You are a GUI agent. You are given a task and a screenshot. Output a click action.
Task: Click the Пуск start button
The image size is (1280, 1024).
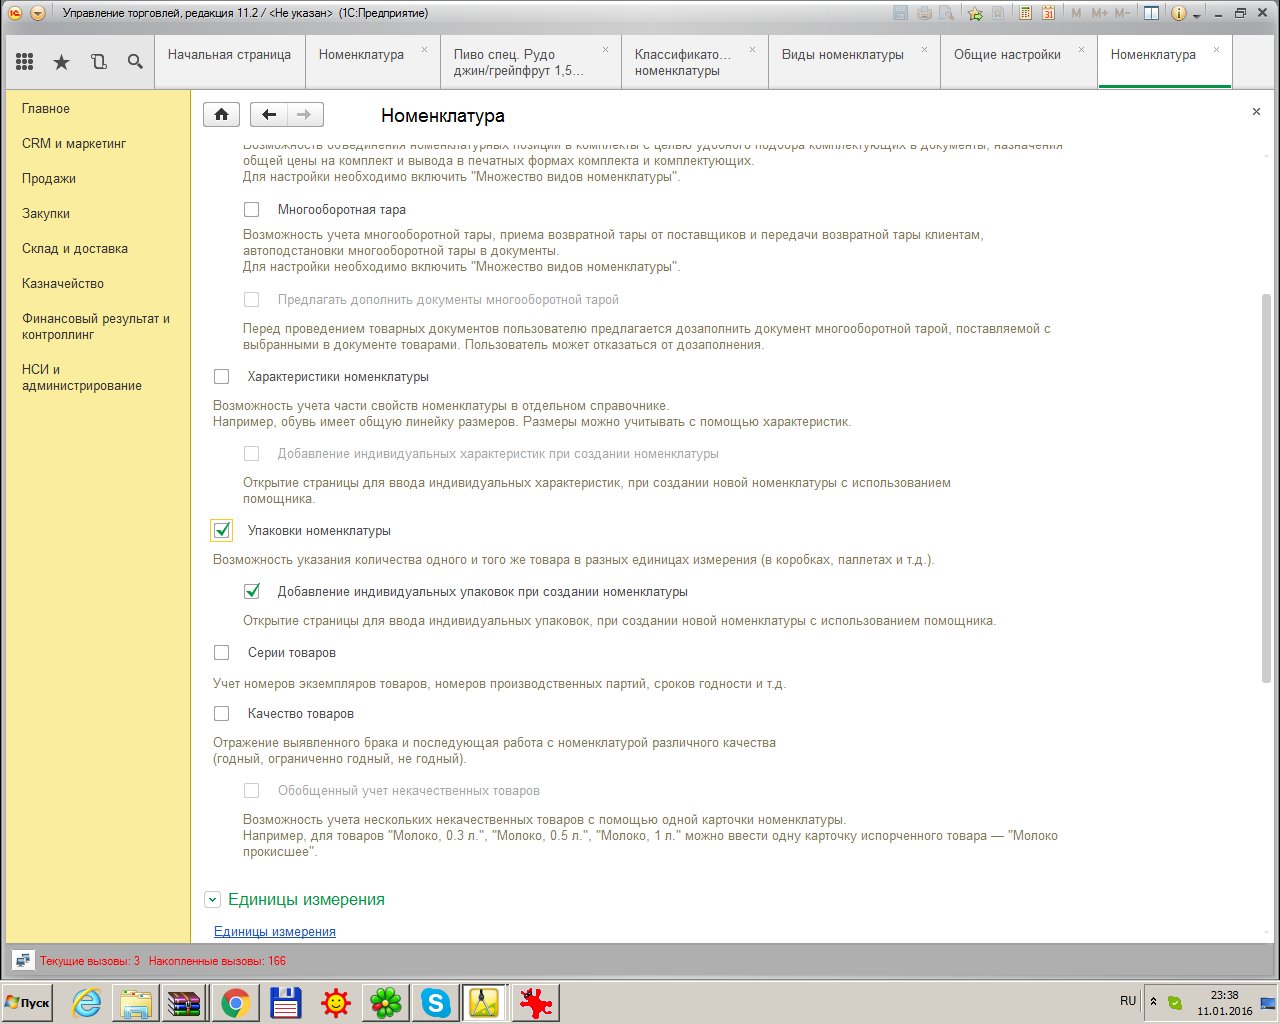click(x=28, y=1003)
